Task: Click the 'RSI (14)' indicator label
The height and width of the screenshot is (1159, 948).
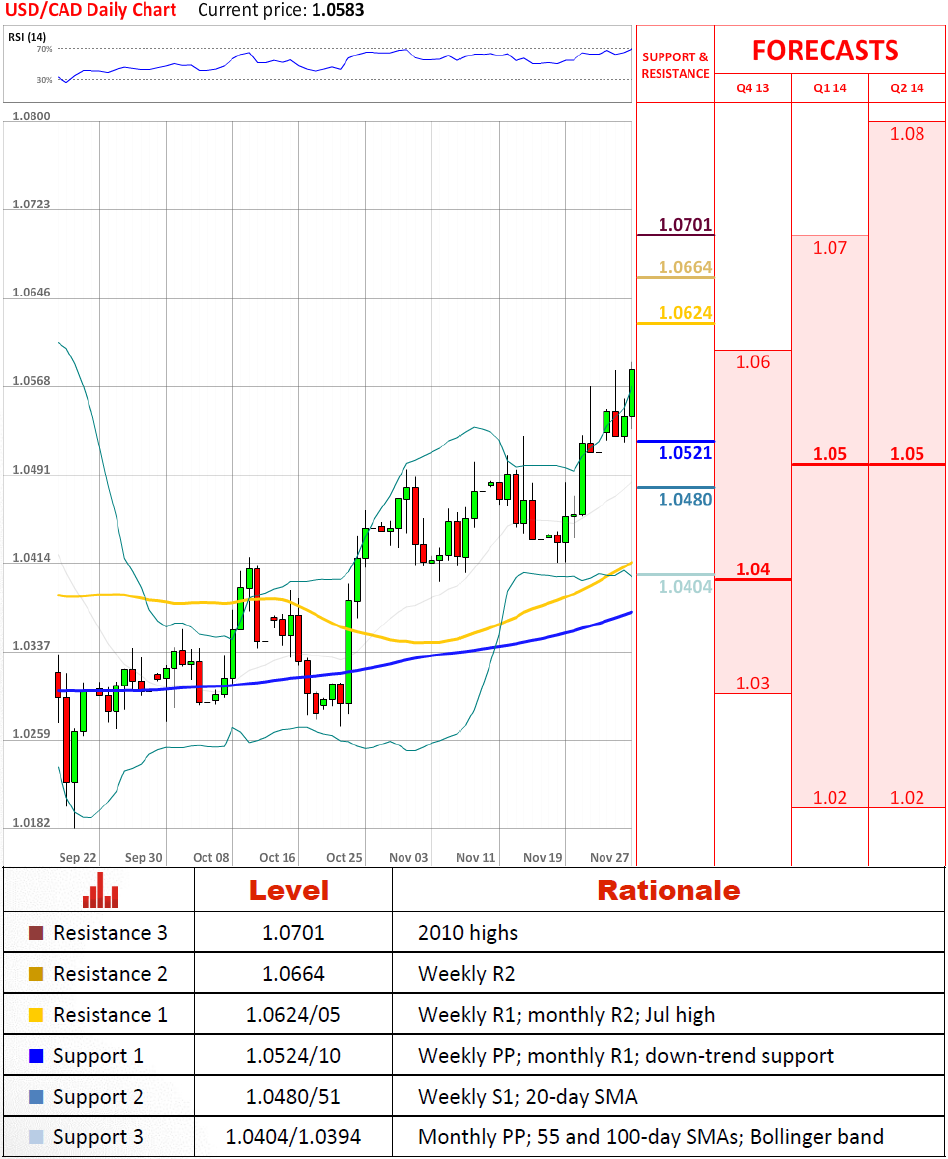Action: click(27, 37)
